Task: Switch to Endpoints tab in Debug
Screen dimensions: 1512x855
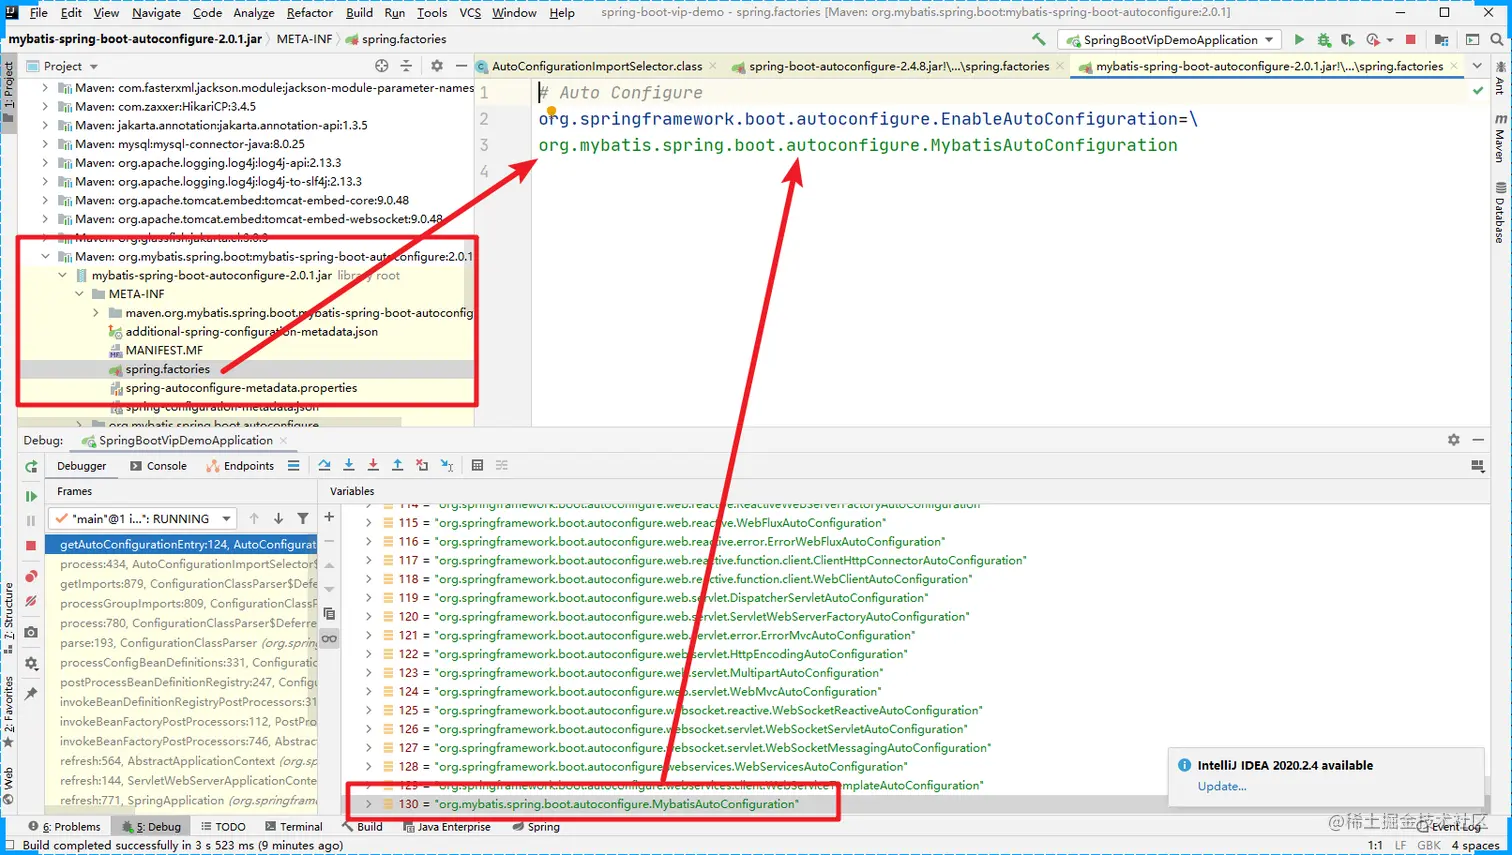Action: point(240,466)
